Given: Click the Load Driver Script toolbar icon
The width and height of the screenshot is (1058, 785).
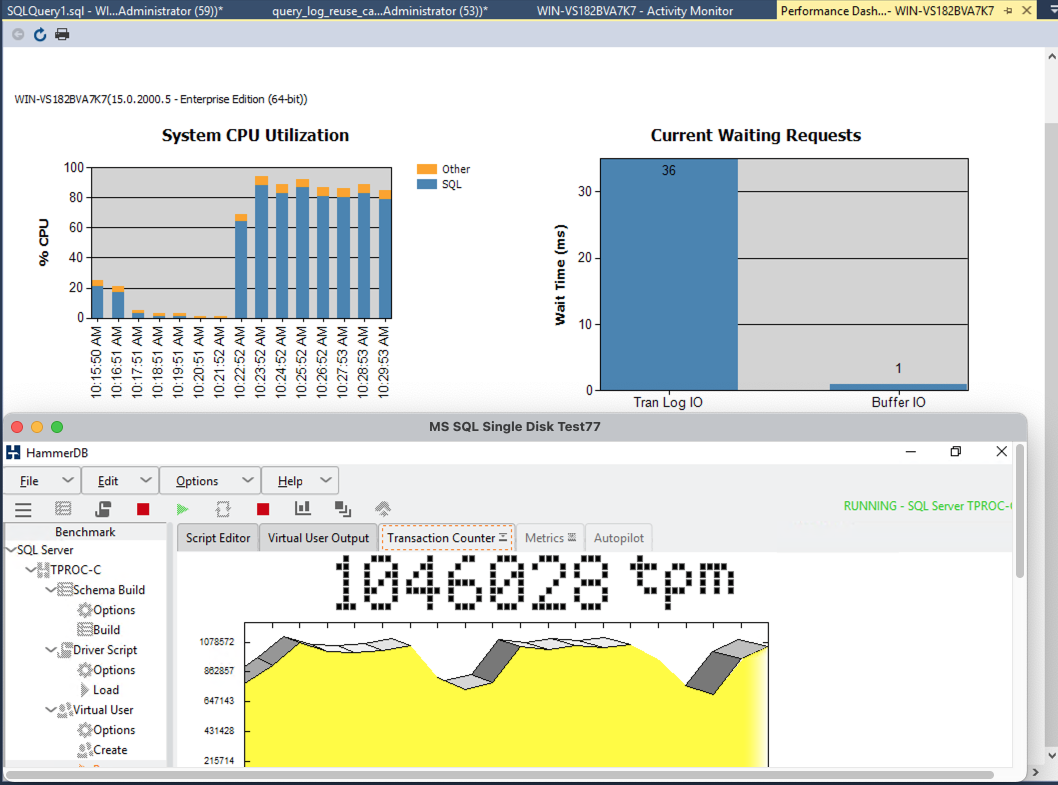Looking at the screenshot, I should pos(103,509).
